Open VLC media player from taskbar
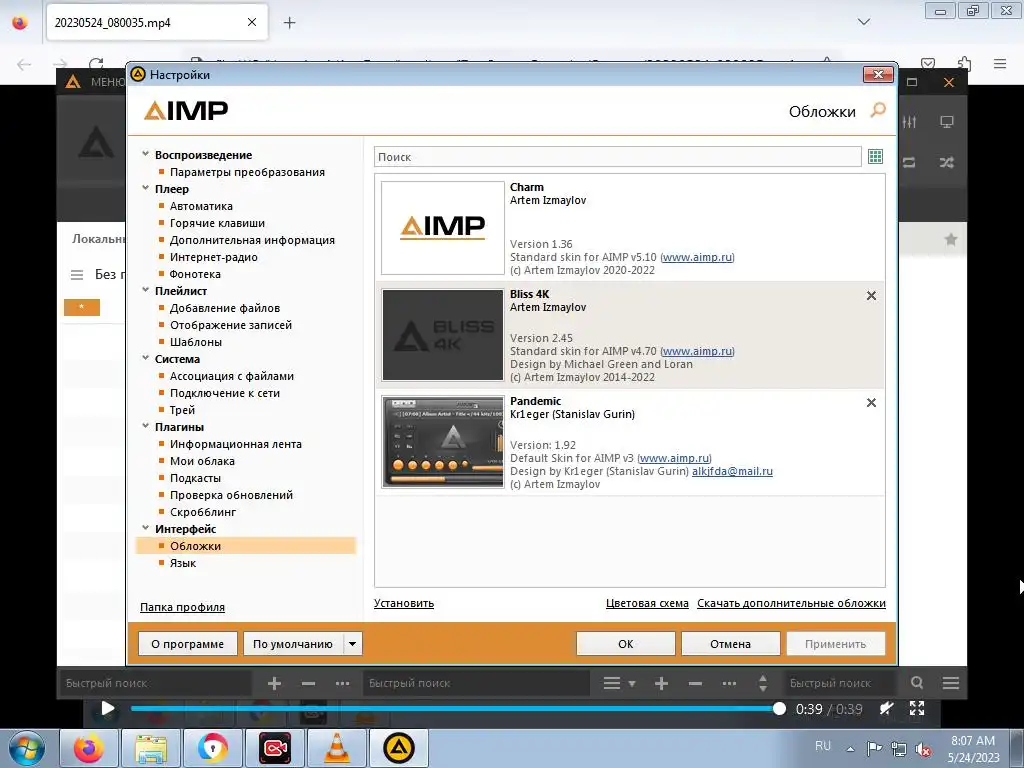 336,748
